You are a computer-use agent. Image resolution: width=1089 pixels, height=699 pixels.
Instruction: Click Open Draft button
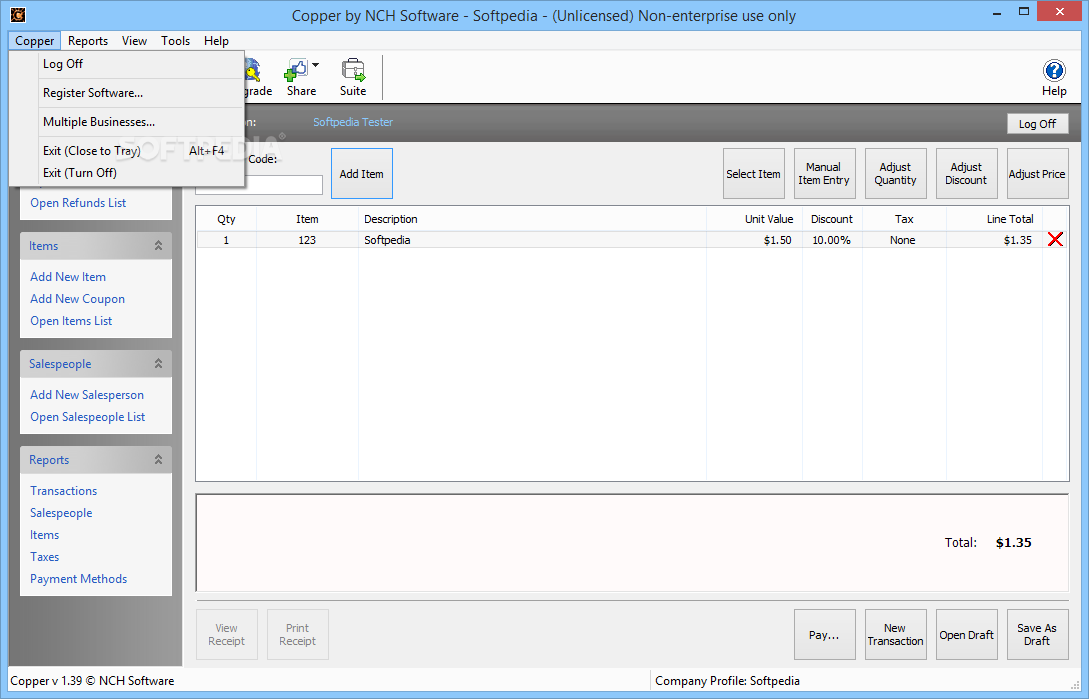(x=966, y=634)
